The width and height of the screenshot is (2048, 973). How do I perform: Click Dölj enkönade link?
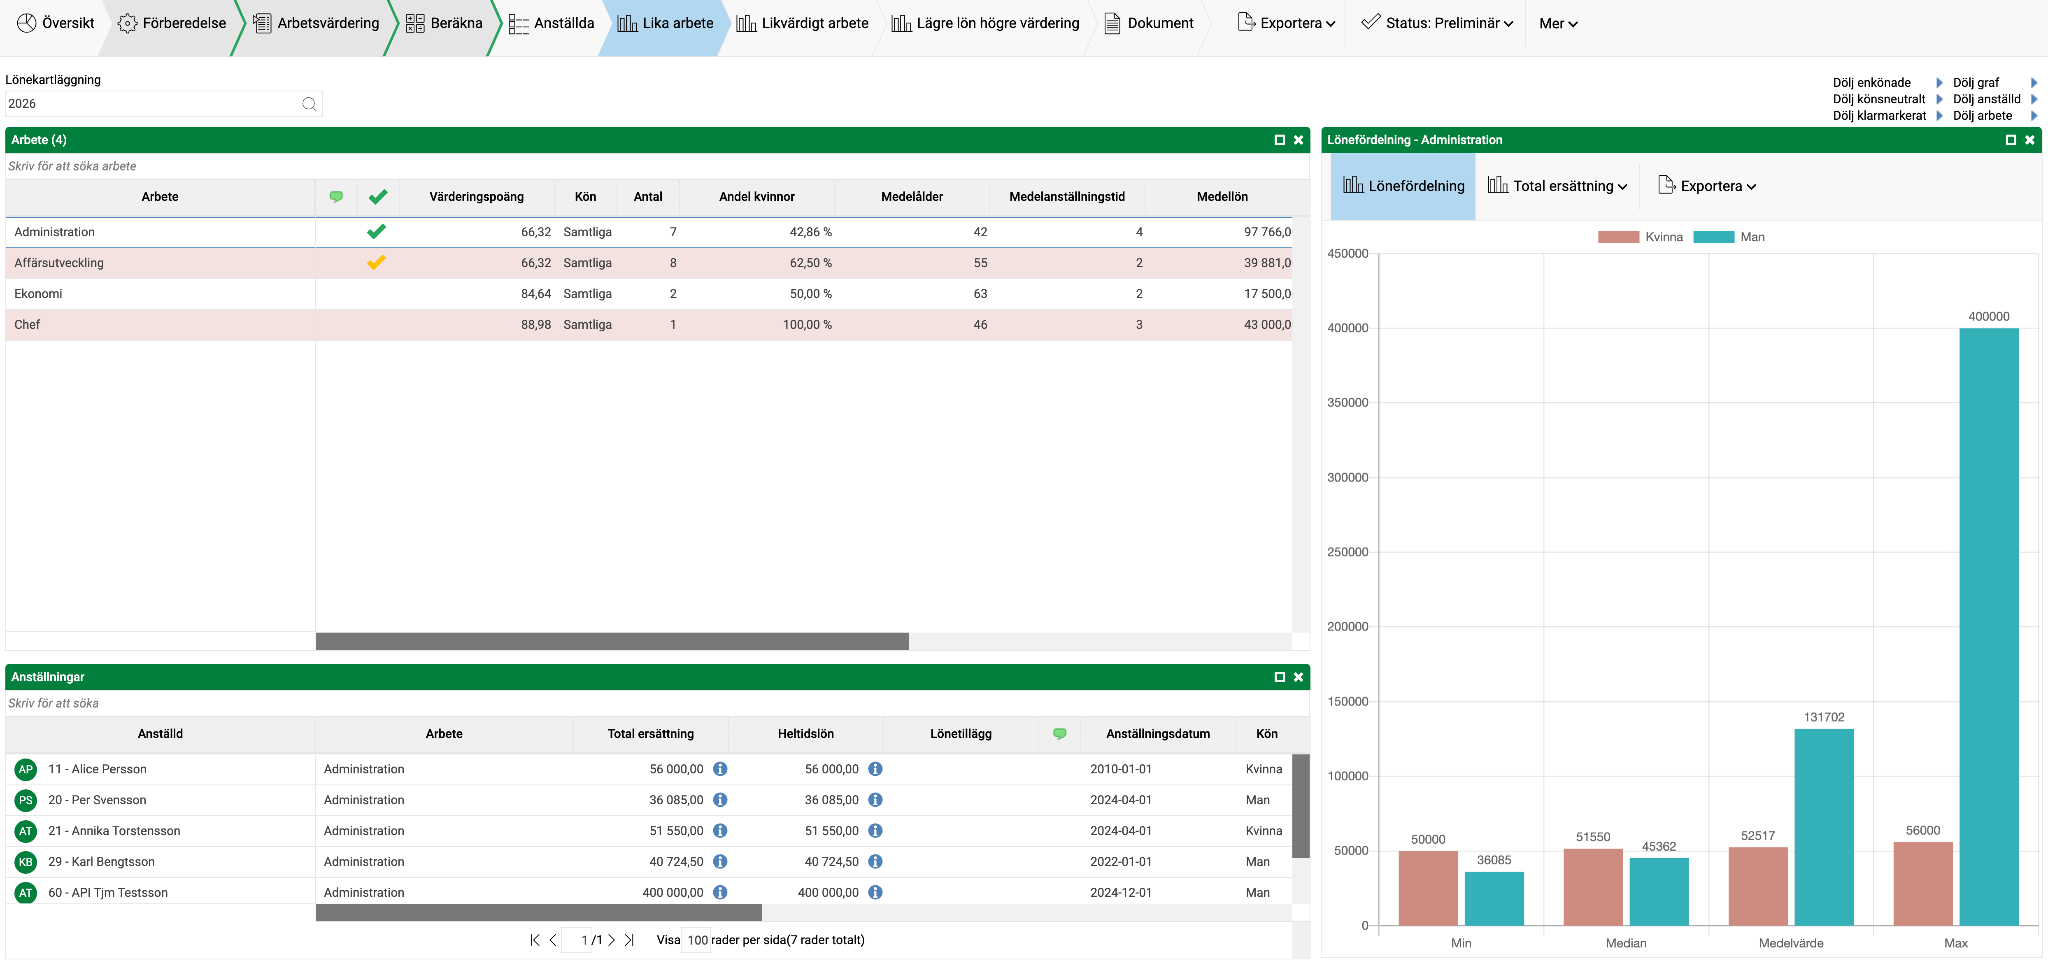[1872, 83]
